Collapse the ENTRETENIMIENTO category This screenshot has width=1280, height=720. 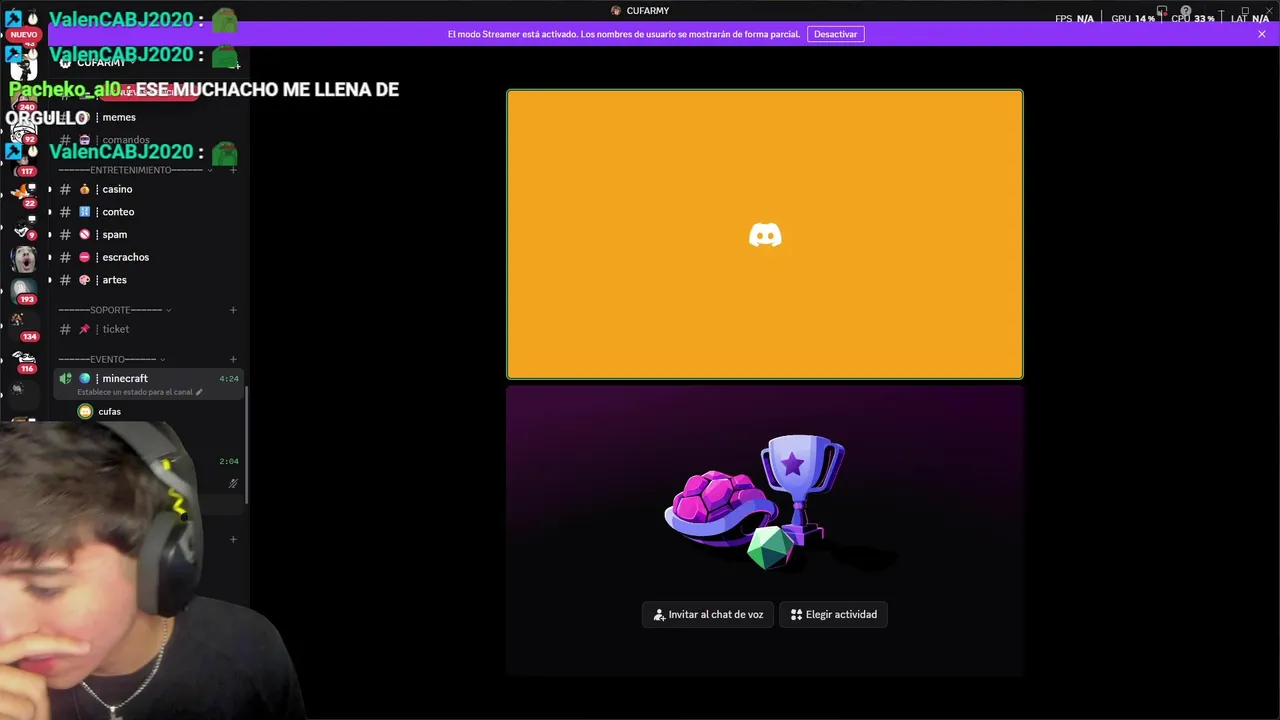(135, 170)
